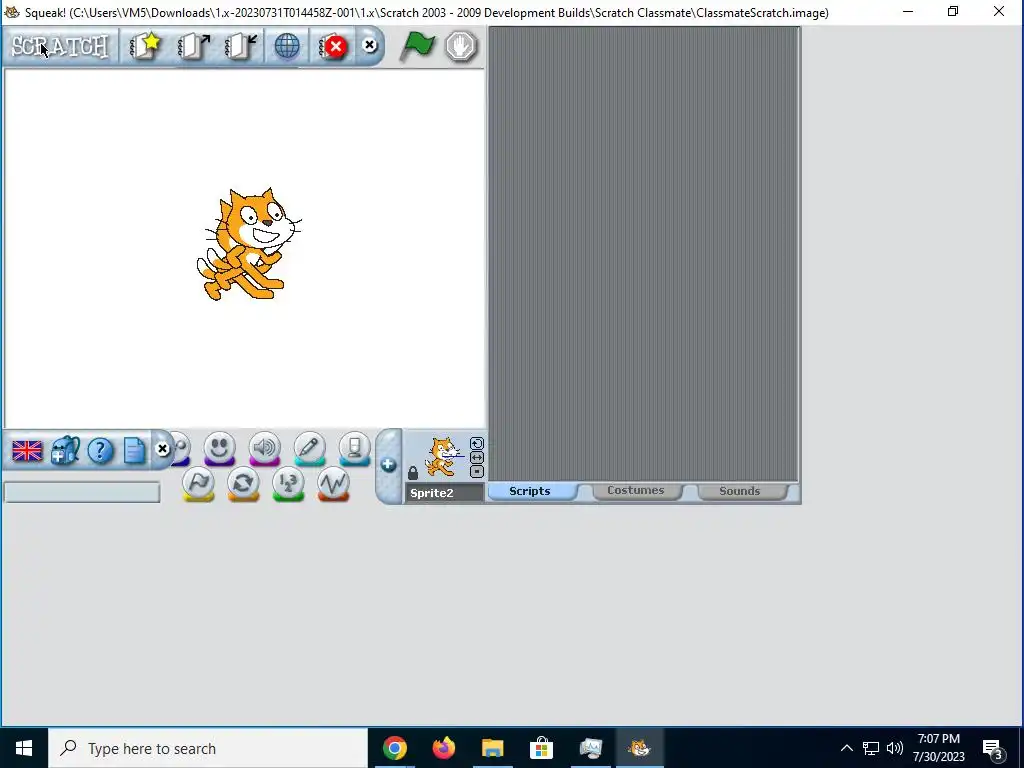1024x768 pixels.
Task: Select the Pen category pencil button
Action: 310,448
